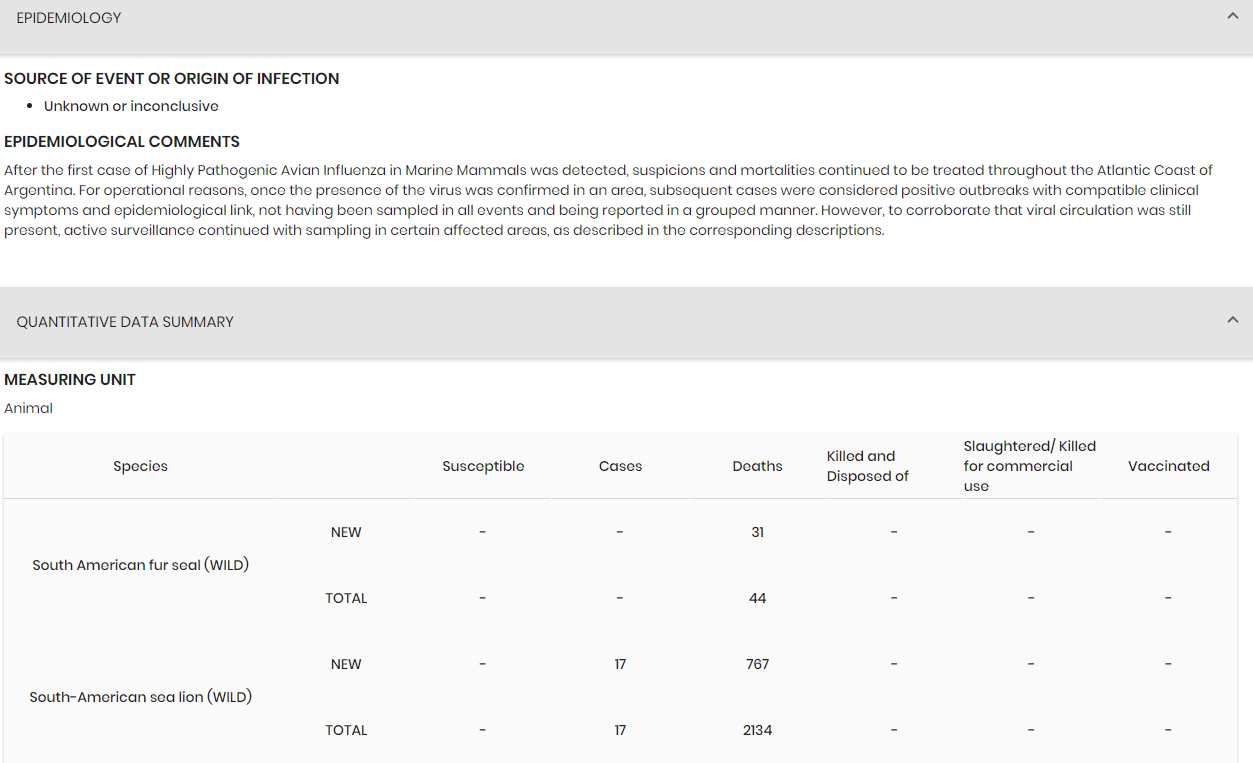This screenshot has height=763, width=1253.
Task: Click the Vaccinated column header
Action: click(x=1168, y=466)
